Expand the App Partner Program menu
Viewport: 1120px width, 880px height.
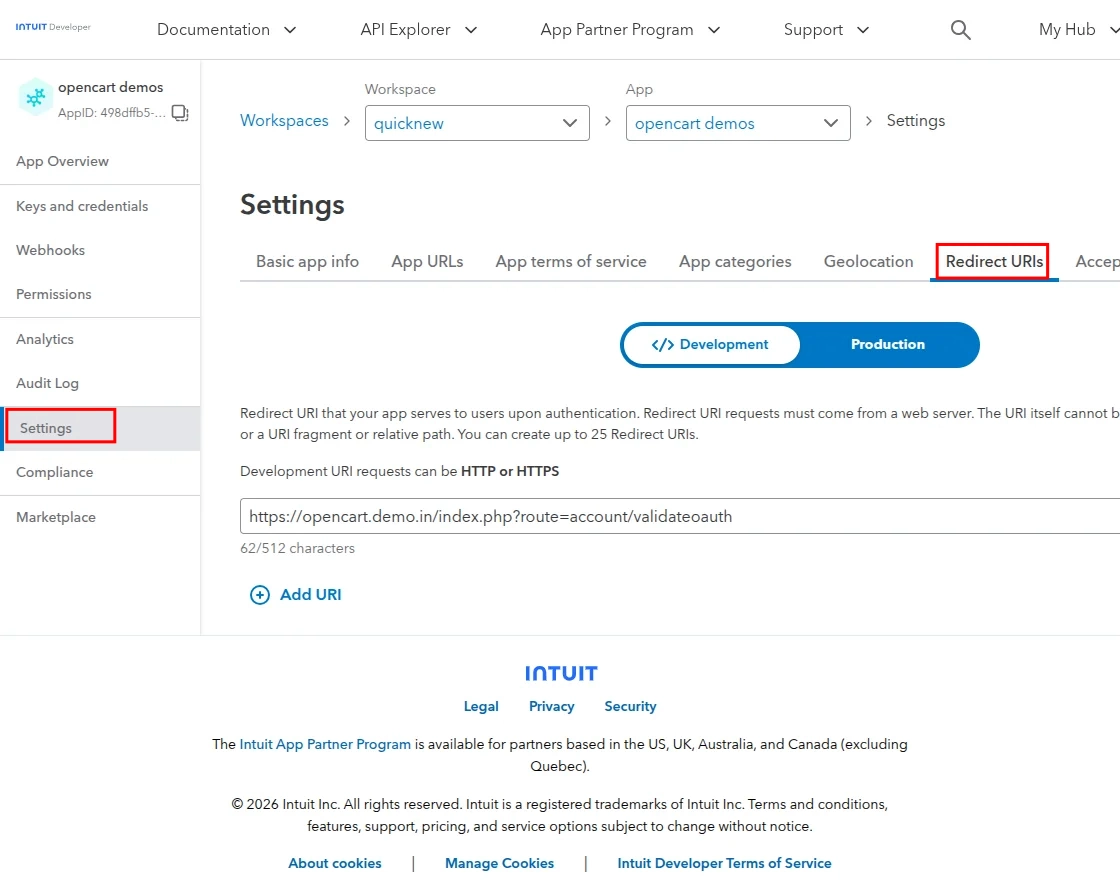[x=630, y=30]
